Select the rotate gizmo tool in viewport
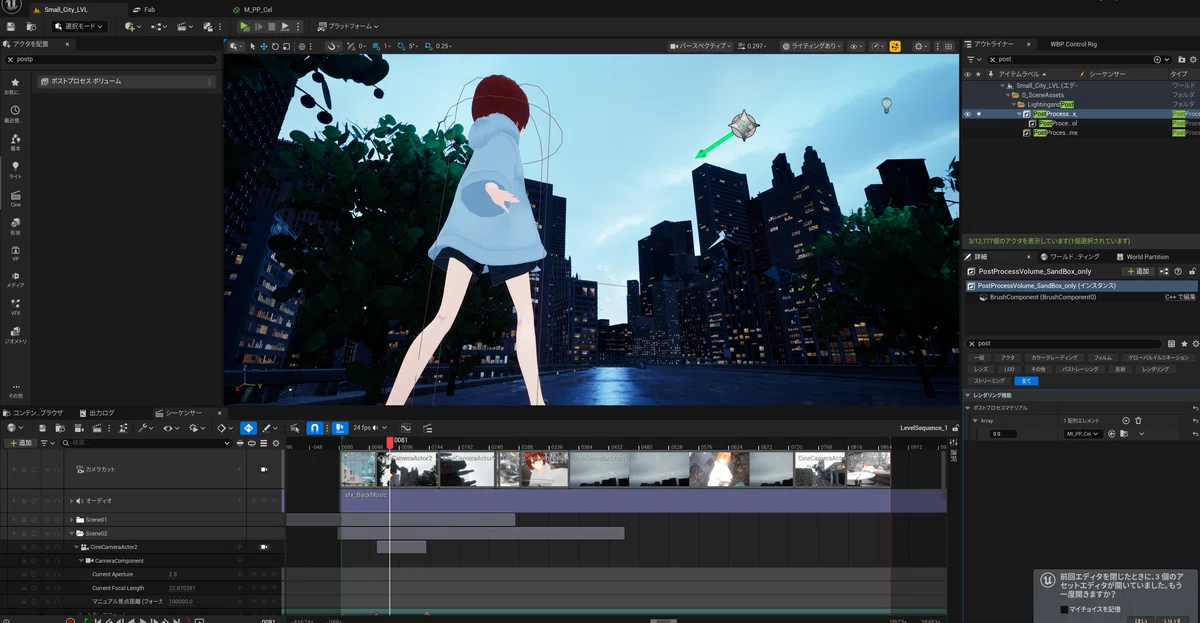1200x623 pixels. coord(276,46)
